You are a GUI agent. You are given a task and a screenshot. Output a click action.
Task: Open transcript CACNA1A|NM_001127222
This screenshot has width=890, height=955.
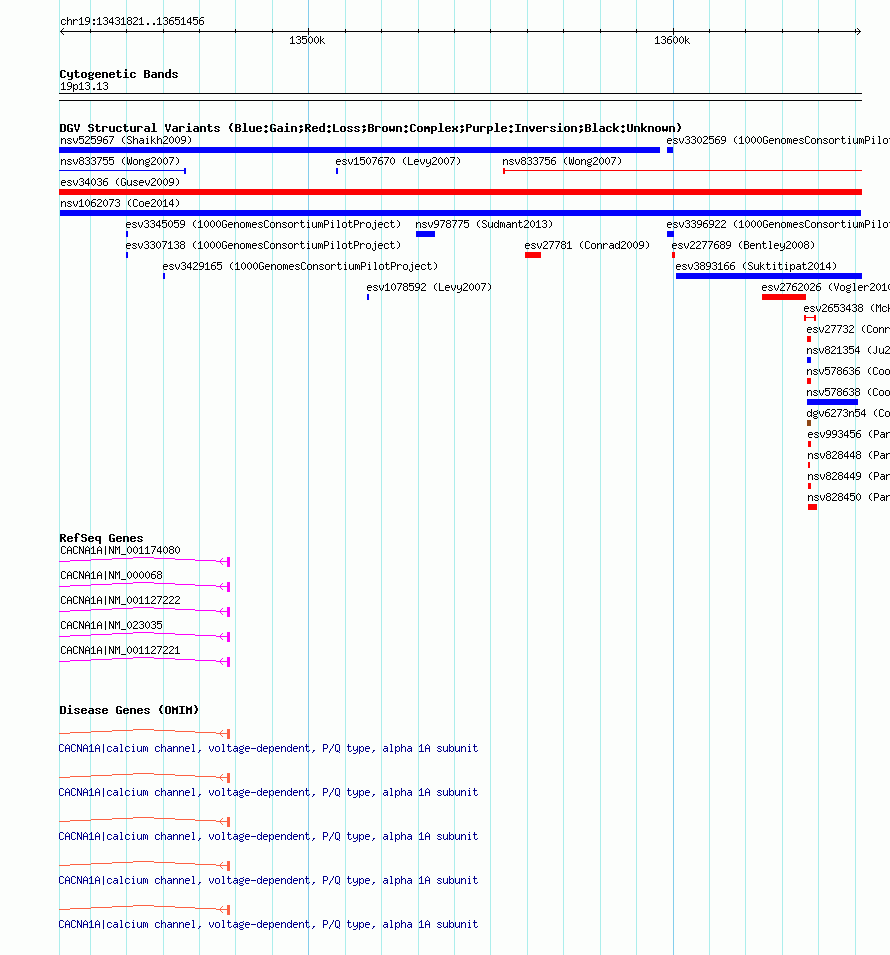point(120,600)
